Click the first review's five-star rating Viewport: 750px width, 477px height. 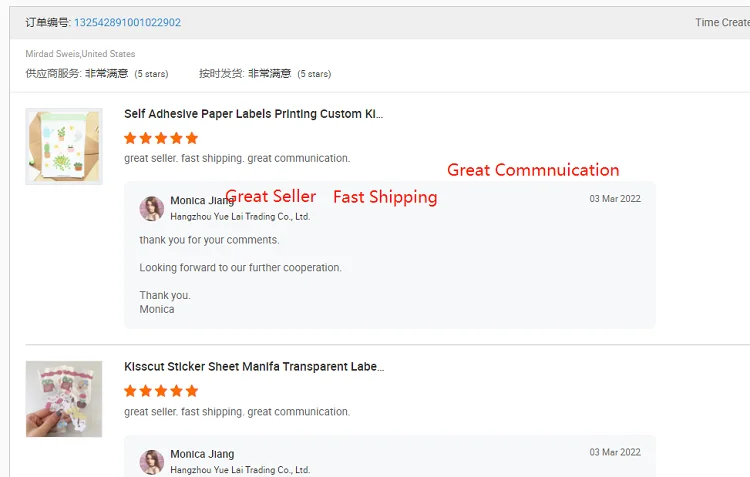point(161,138)
